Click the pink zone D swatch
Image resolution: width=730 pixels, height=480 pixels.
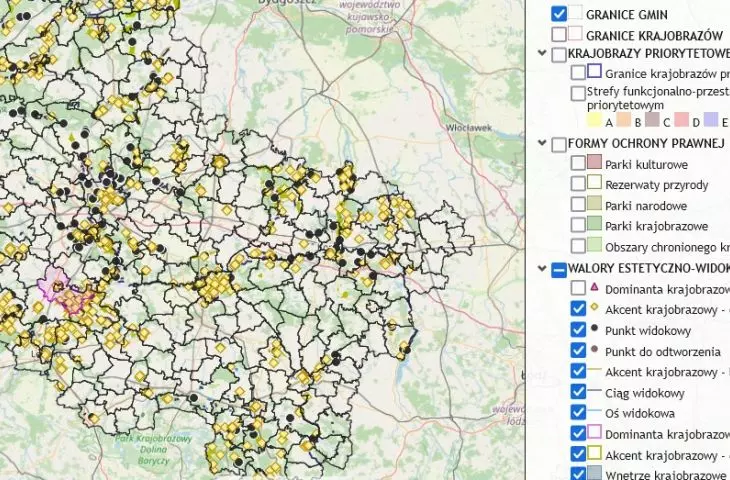click(x=682, y=120)
